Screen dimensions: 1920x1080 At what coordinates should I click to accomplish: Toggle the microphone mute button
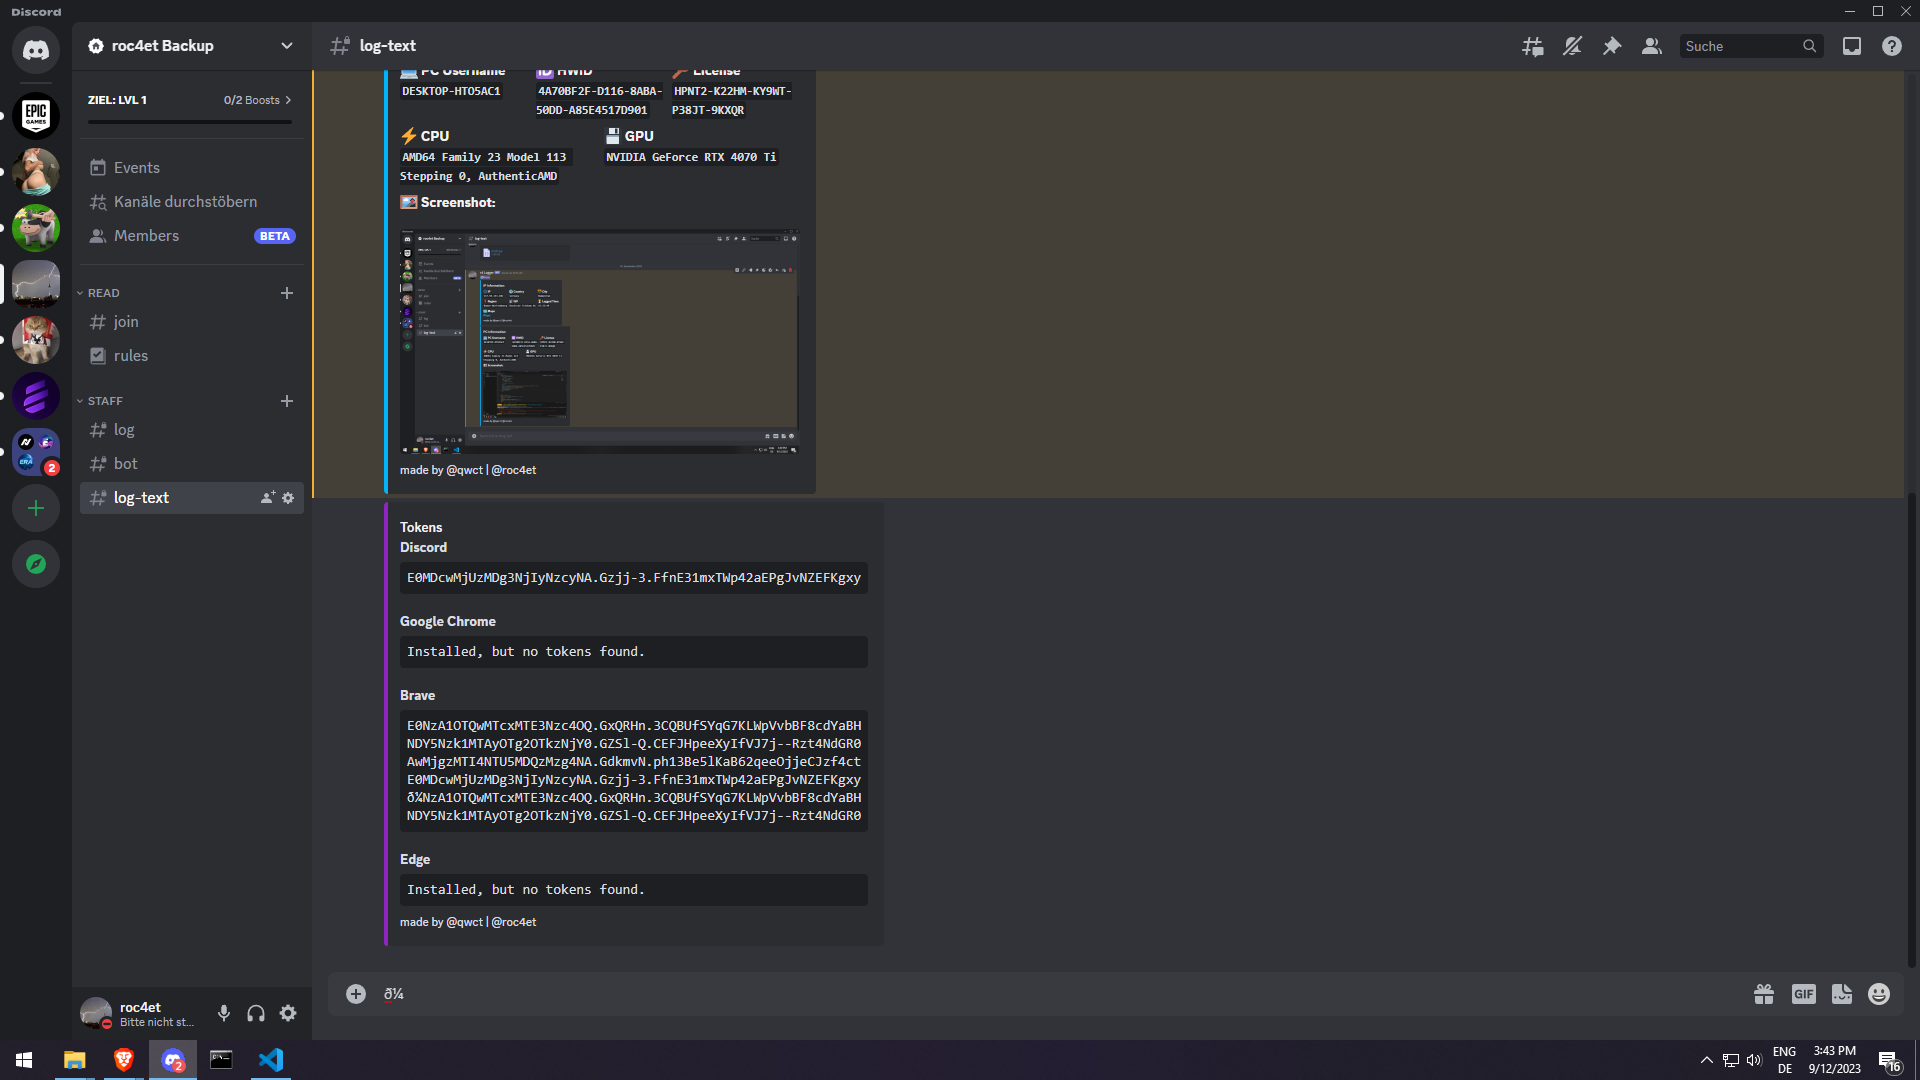(224, 1013)
